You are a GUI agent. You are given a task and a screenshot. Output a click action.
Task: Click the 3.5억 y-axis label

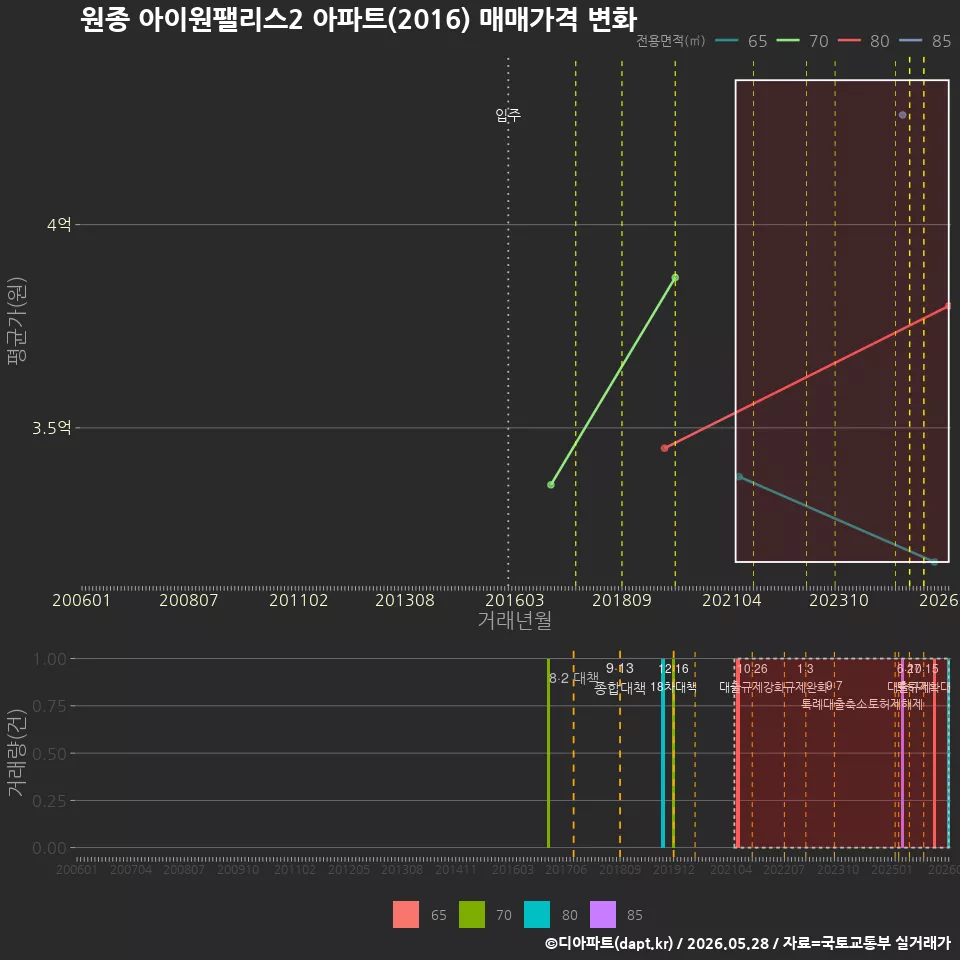(x=52, y=428)
